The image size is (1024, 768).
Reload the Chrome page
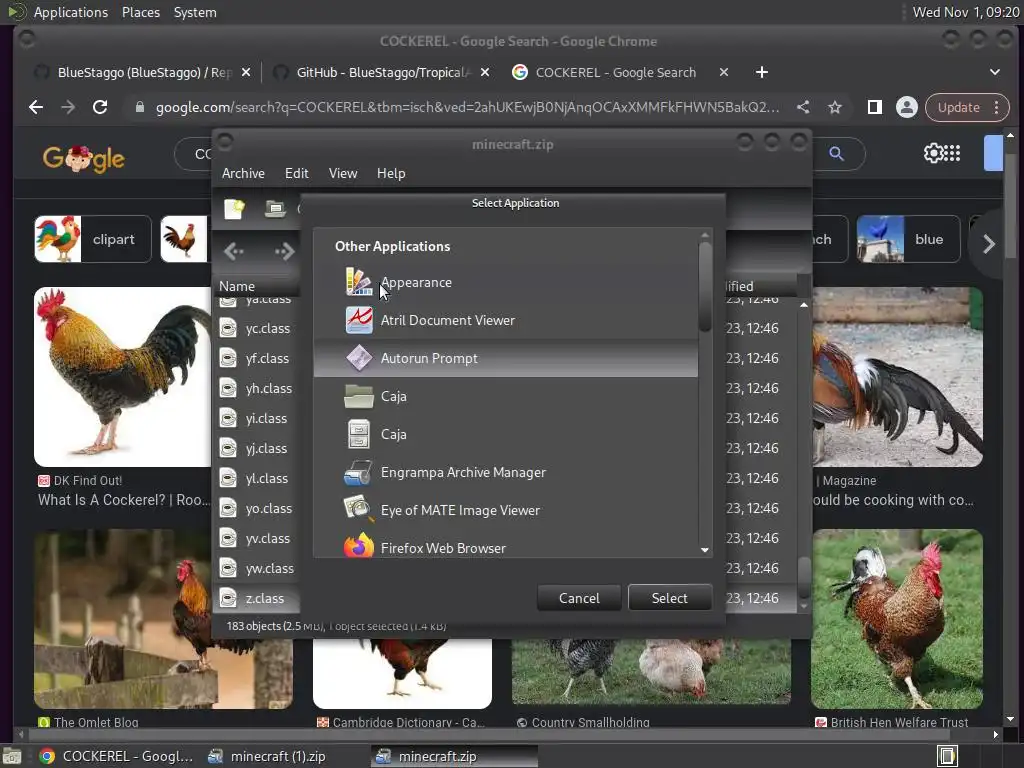[100, 107]
